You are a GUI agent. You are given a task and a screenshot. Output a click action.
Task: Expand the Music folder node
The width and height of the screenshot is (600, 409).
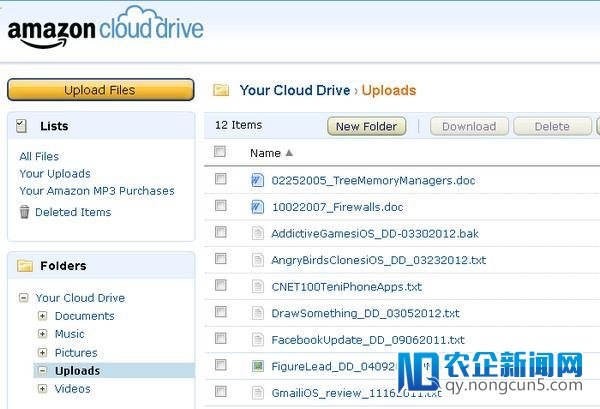pyautogui.click(x=42, y=334)
